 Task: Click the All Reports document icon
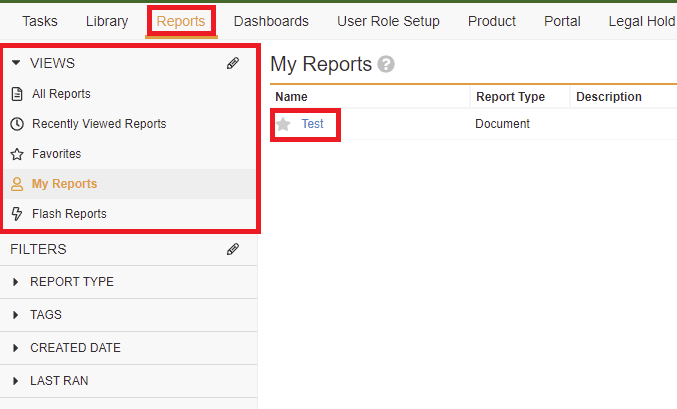17,94
